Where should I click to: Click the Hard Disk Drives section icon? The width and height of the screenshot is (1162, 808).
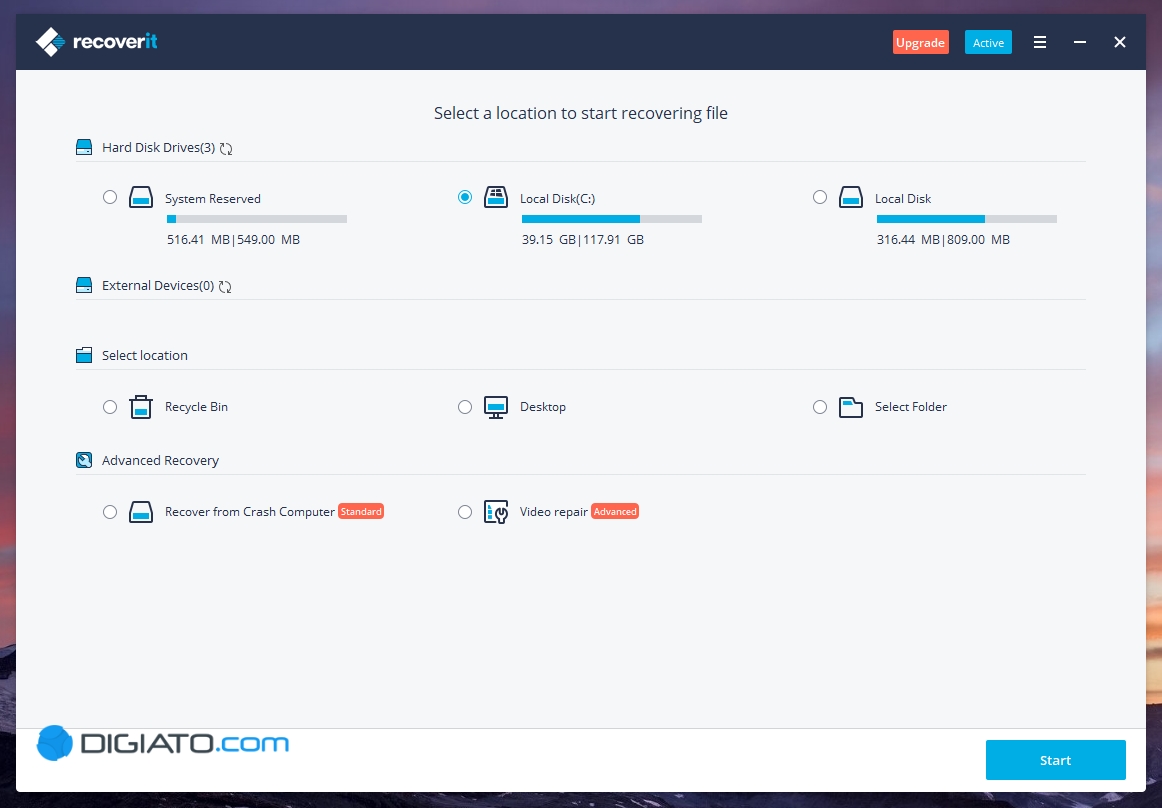[x=84, y=148]
